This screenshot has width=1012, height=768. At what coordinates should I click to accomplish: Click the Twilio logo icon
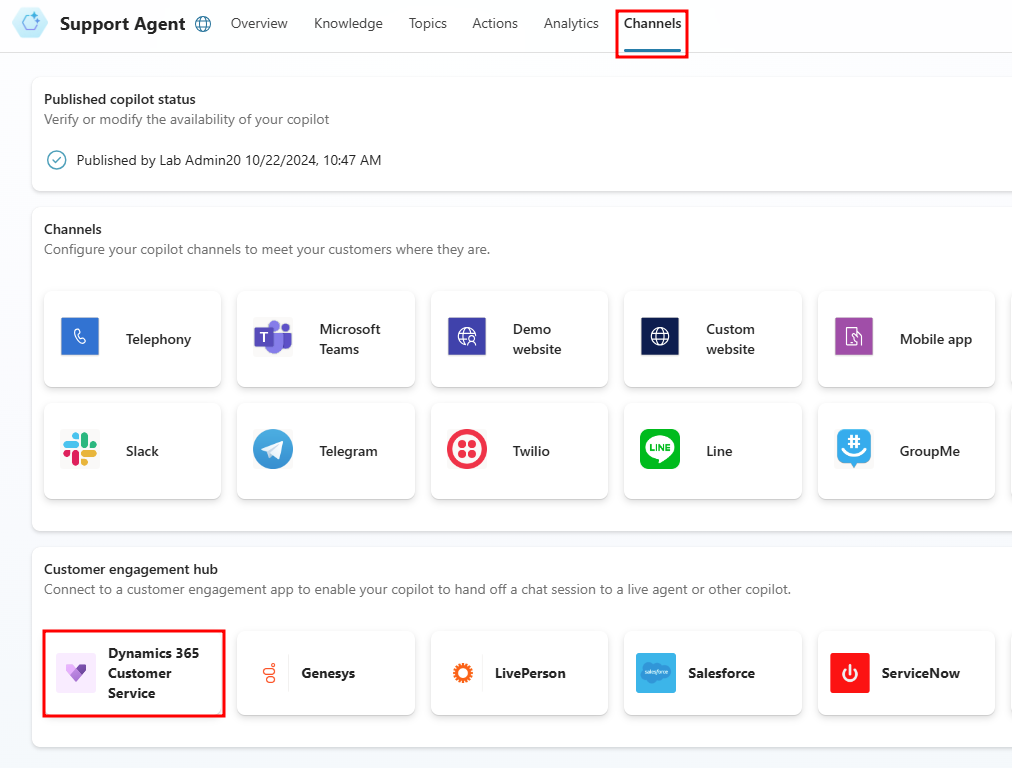tap(467, 449)
